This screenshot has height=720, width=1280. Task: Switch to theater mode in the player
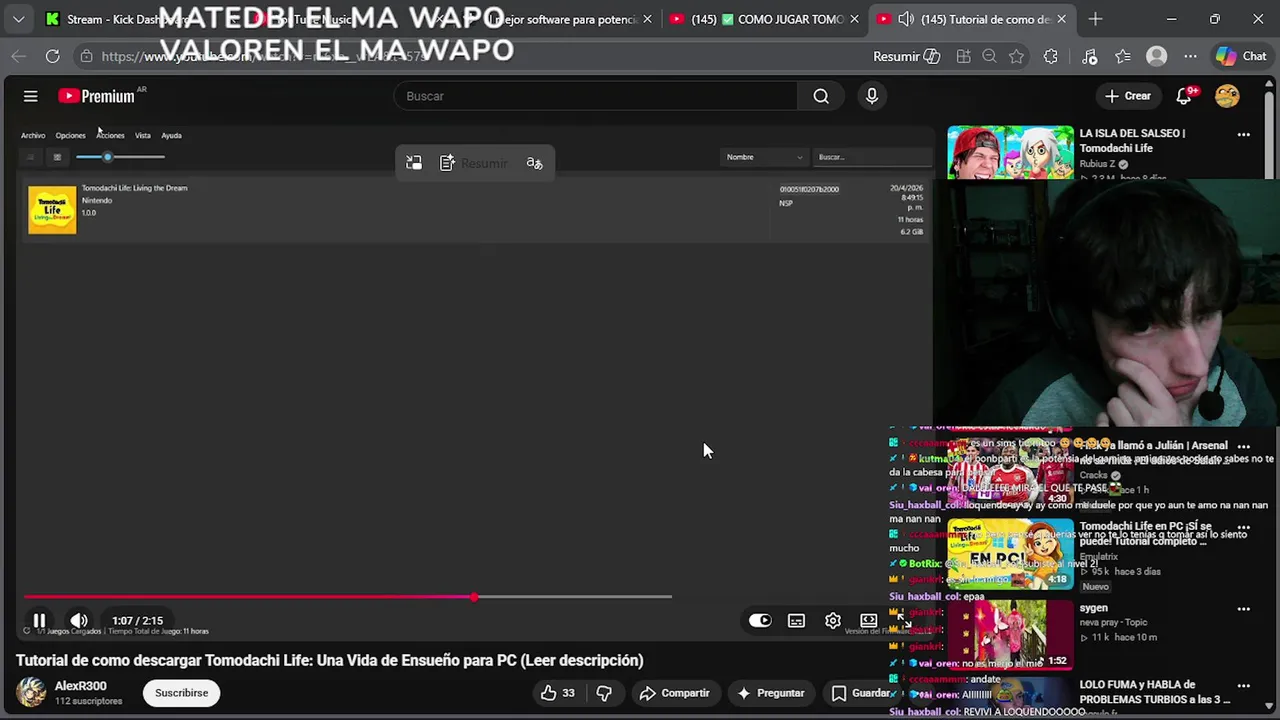(869, 621)
